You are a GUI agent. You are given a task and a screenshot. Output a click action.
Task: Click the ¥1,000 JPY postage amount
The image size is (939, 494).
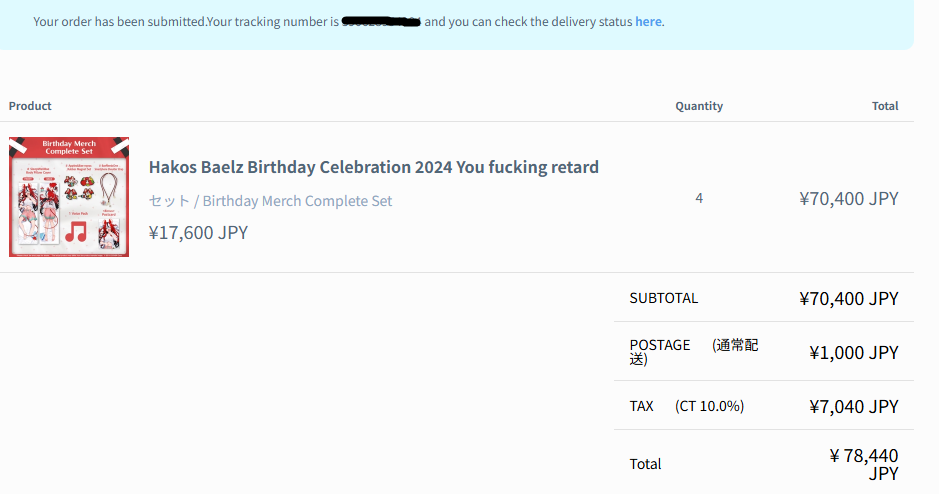click(x=853, y=352)
